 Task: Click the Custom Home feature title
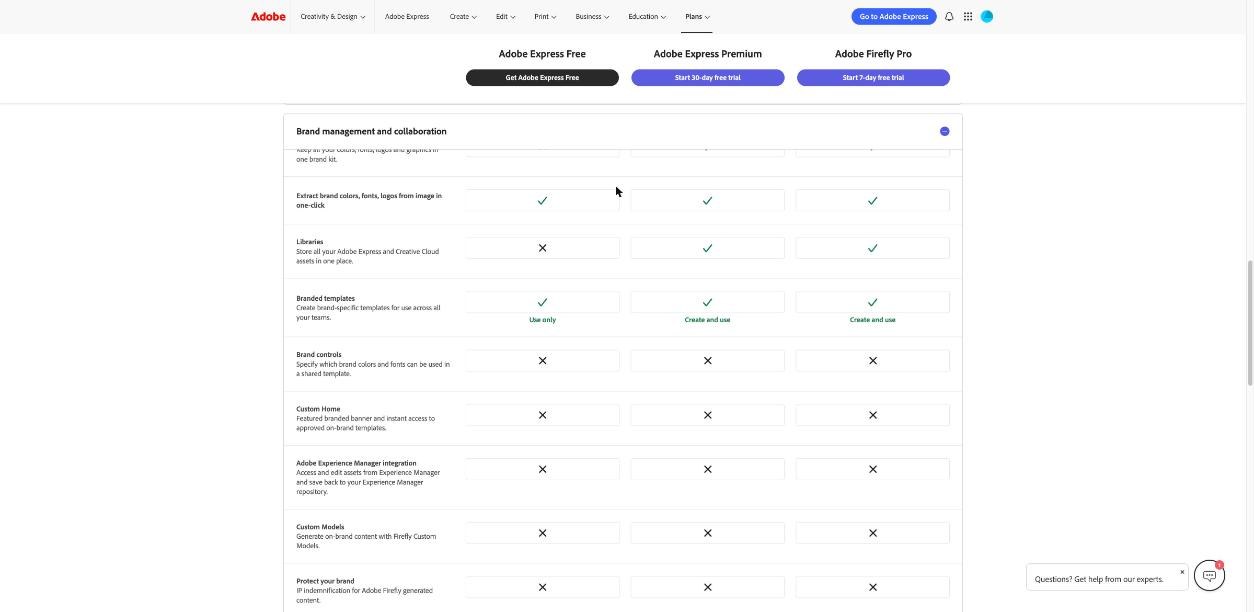(x=318, y=409)
